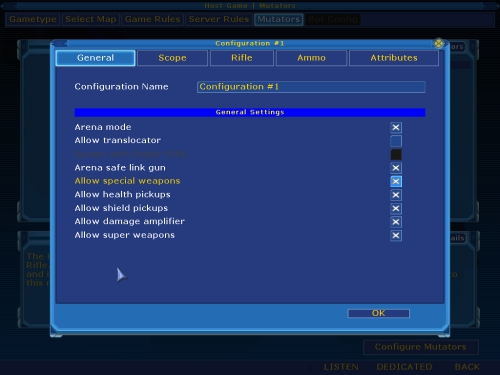Edit the Configuration Name field
The image size is (500, 375).
click(x=311, y=87)
